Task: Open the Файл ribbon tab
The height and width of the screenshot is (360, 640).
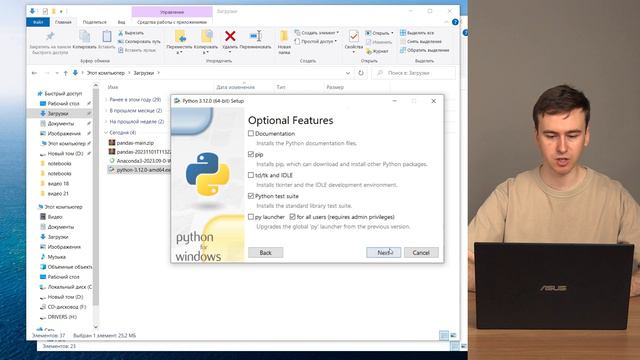Action: (x=38, y=22)
